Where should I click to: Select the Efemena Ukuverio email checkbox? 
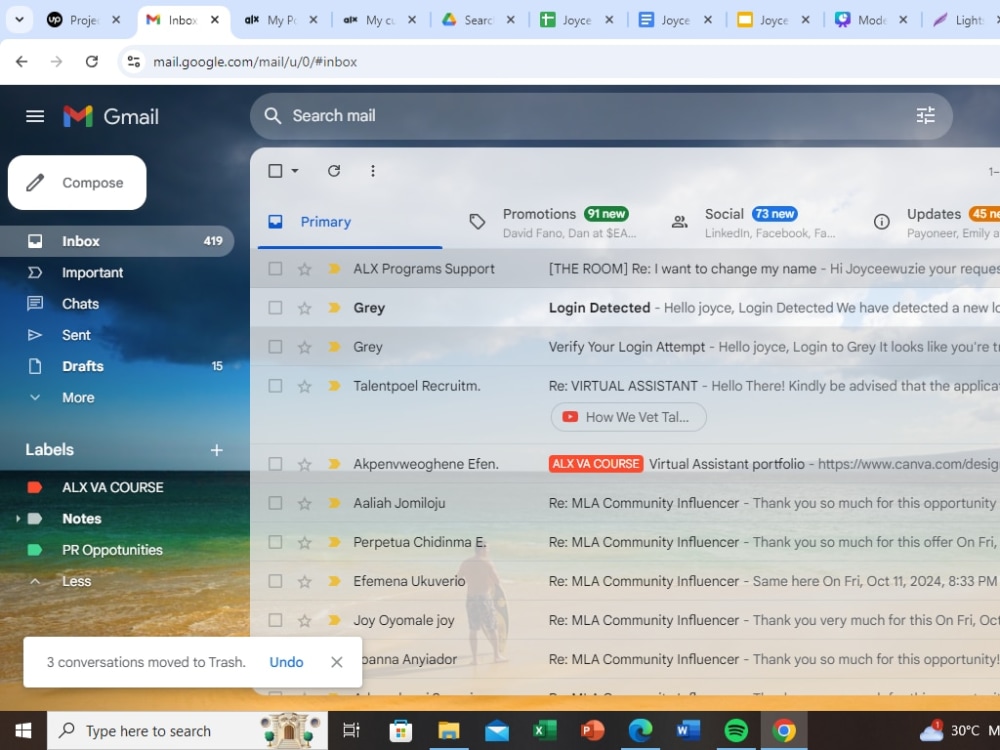point(275,581)
